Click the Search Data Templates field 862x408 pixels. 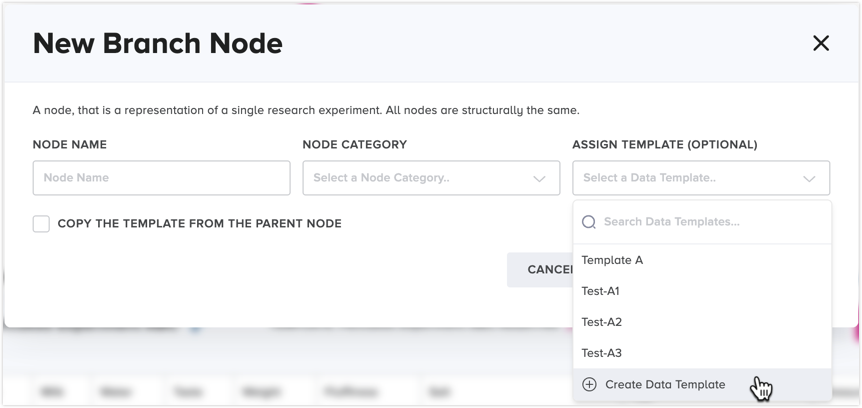[702, 222]
